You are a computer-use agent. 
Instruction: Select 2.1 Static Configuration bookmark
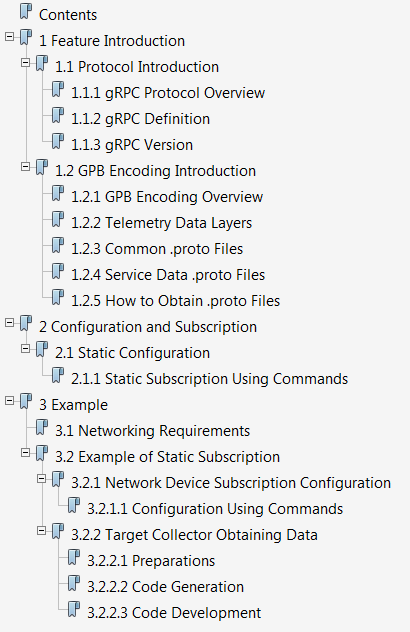coord(132,353)
